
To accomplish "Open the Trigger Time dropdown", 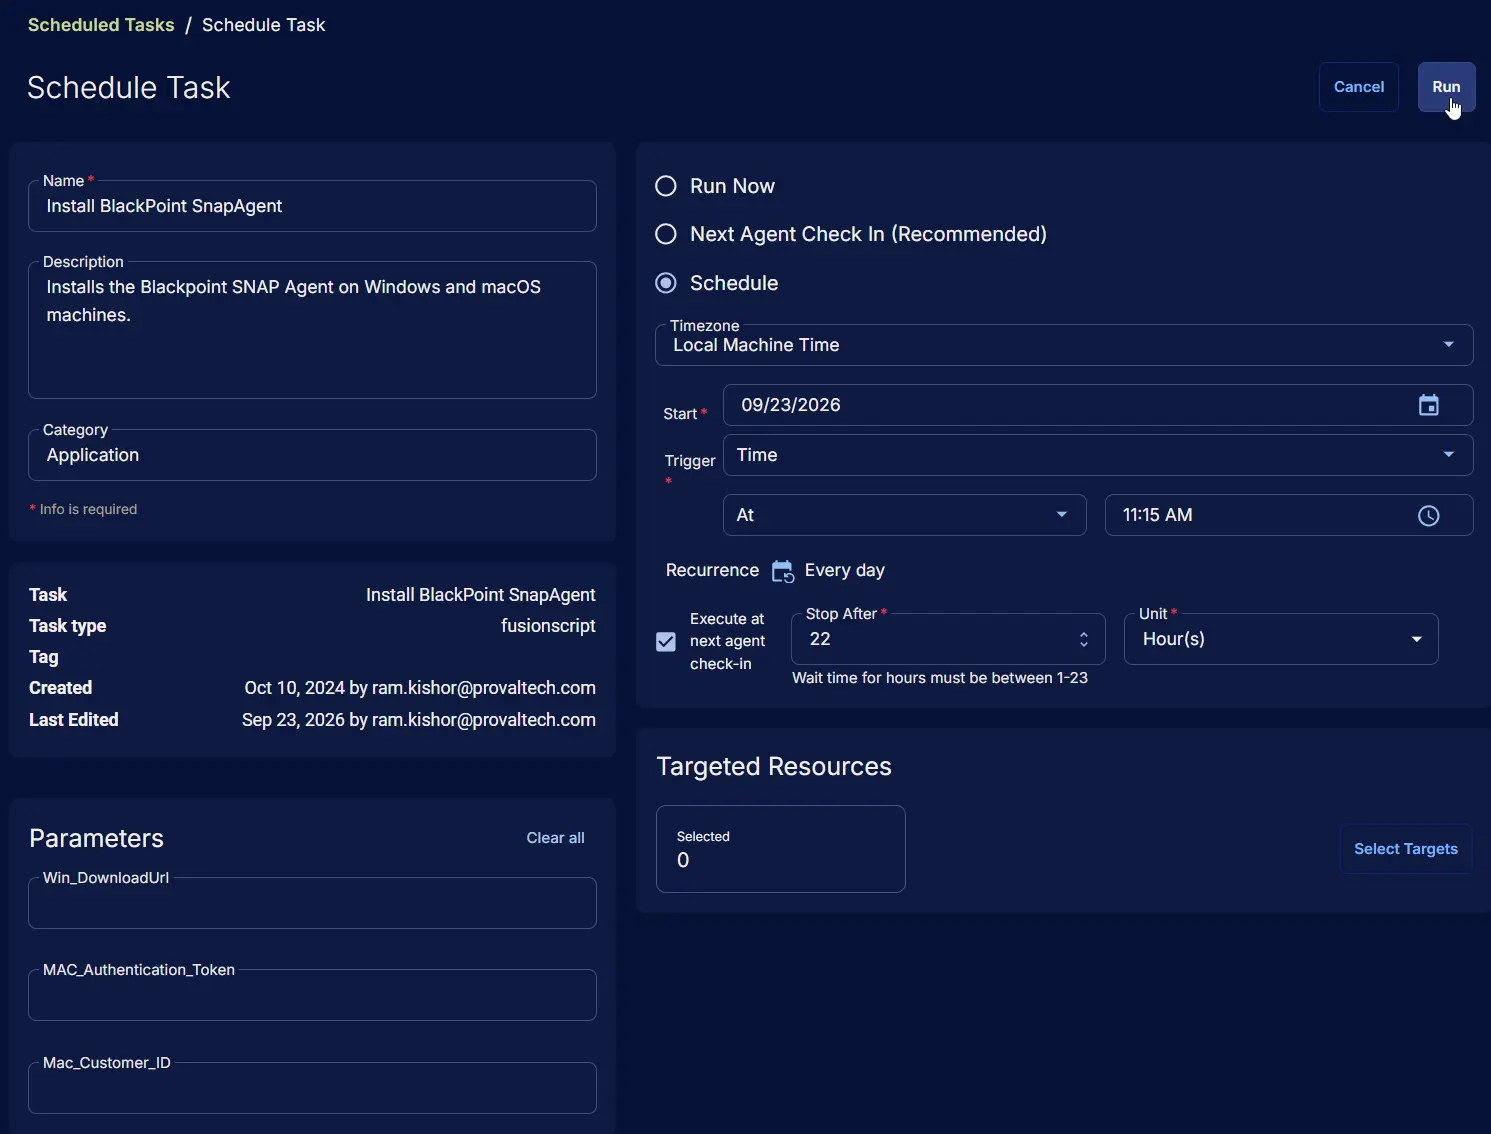I will 1098,455.
